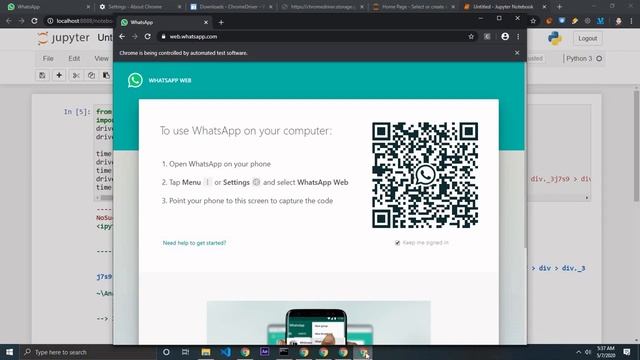Viewport: 640px width, 360px height.
Task: Bookmark web.whatsapp.com with the star icon
Action: [x=471, y=37]
